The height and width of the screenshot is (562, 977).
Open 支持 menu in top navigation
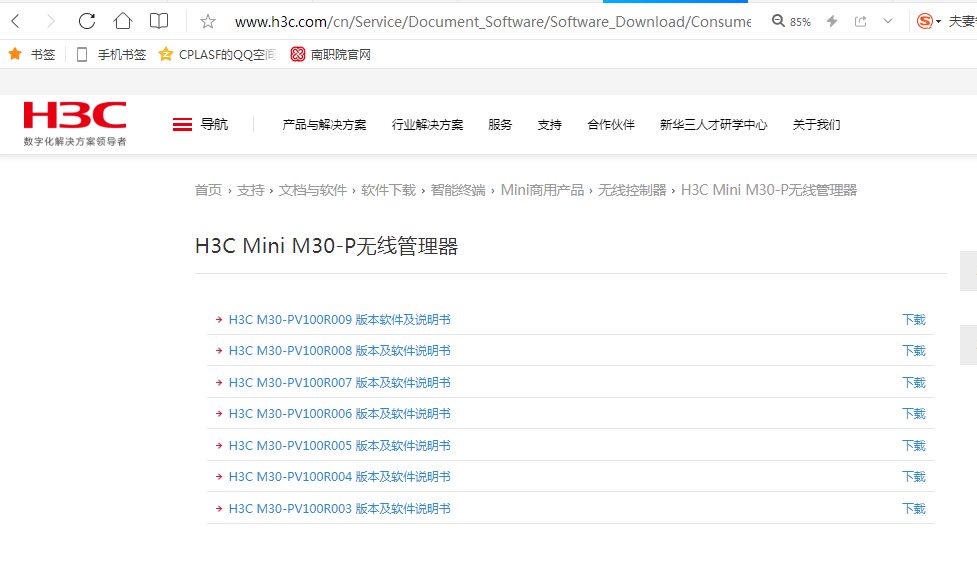coord(550,125)
